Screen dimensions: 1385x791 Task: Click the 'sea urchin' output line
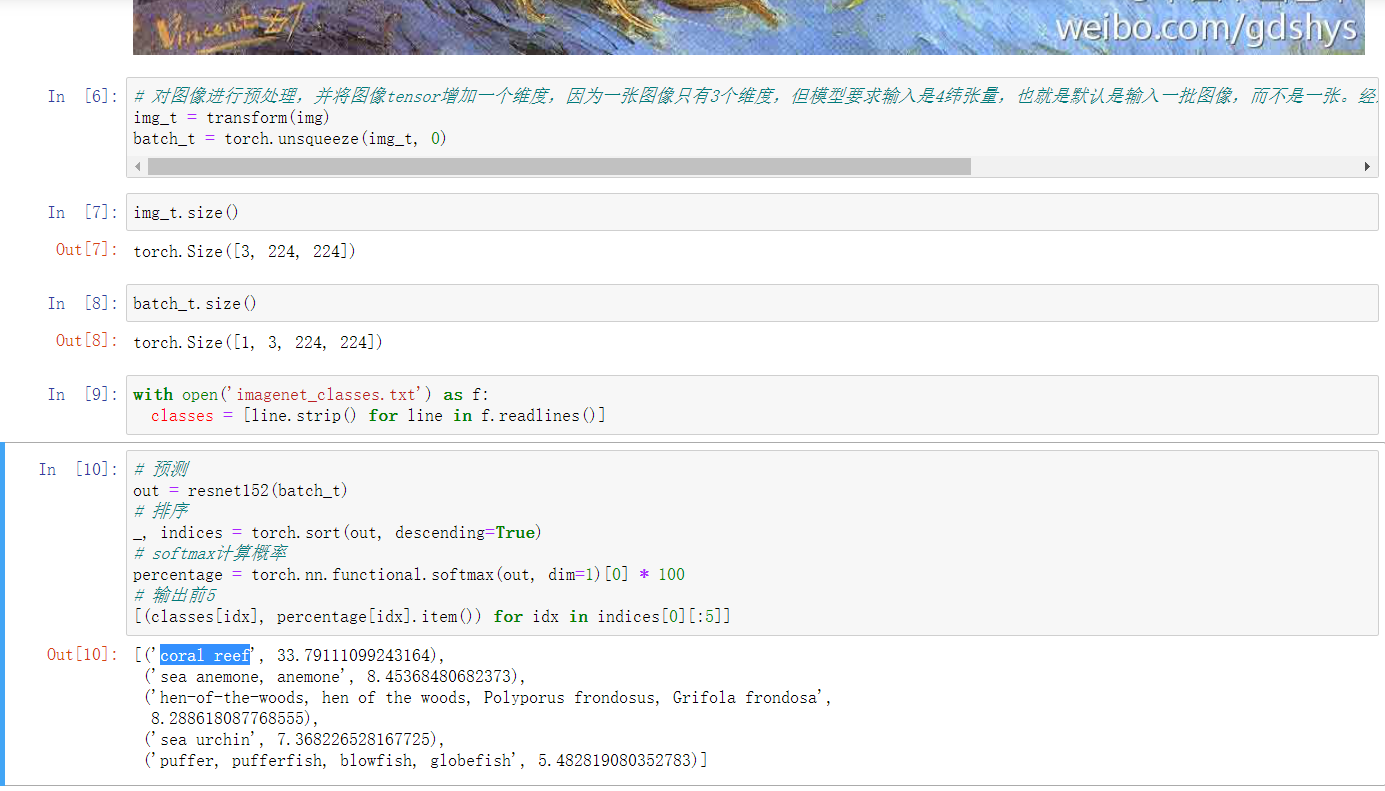tap(294, 739)
